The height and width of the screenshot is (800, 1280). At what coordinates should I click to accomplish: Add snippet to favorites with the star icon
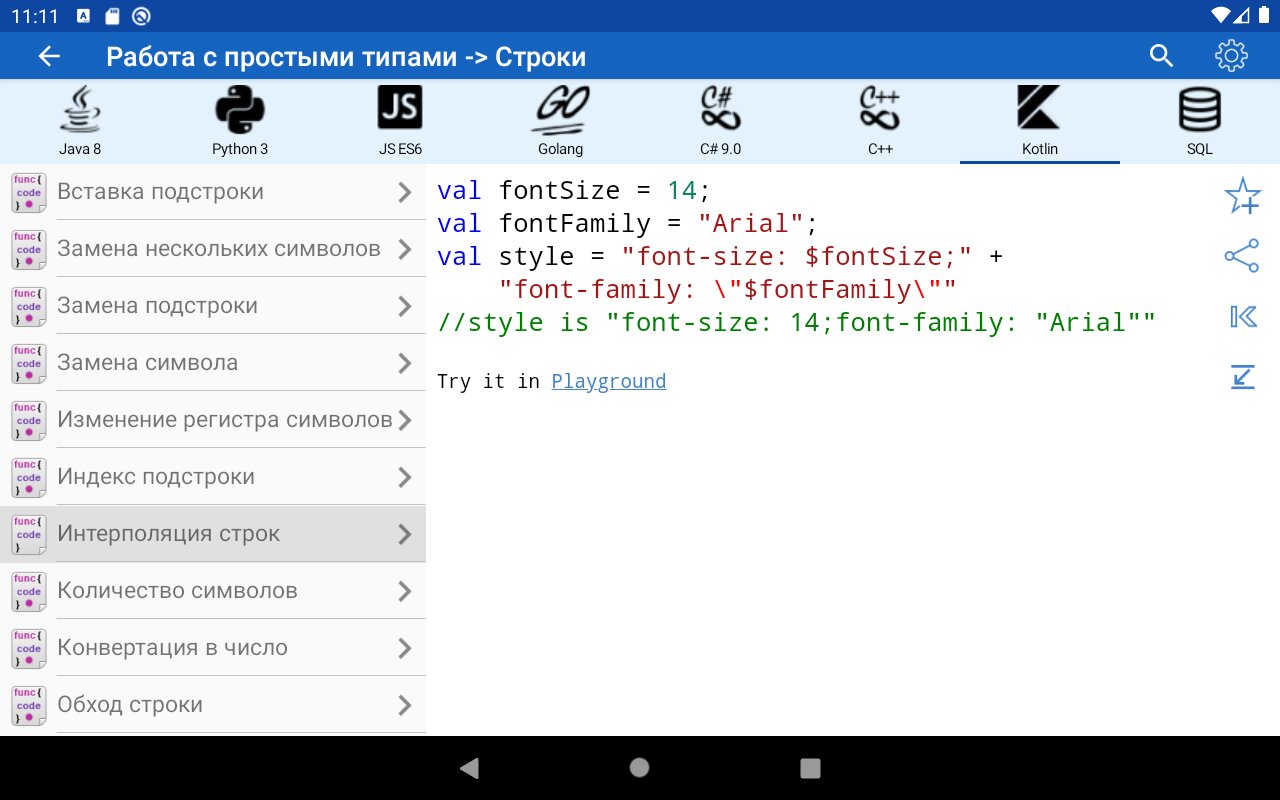click(x=1242, y=196)
